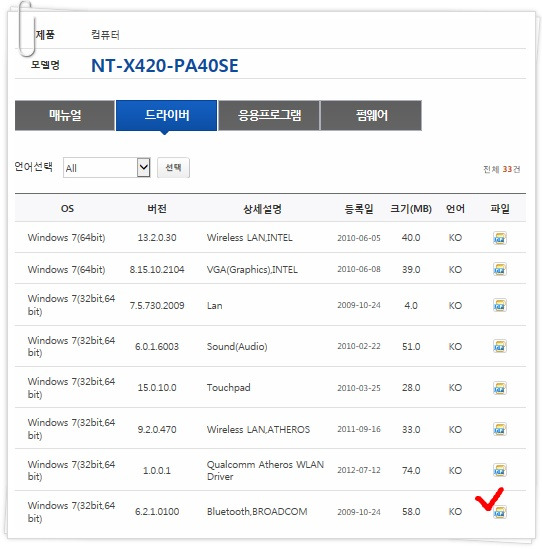Download the VGA(Graphics),INTEL driver file
The height and width of the screenshot is (549, 542).
tap(500, 269)
